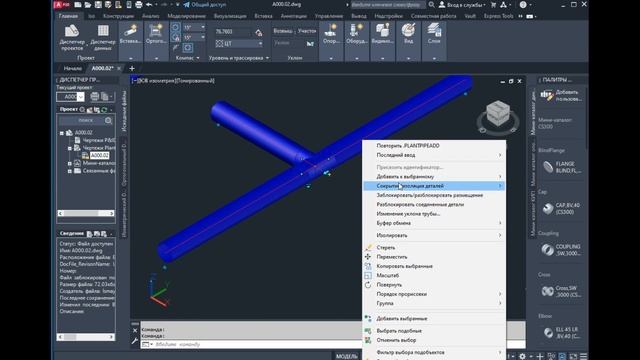Screen dimensions: 640x360
Task: Click project tree horizontal scrollbar
Action: tap(86, 213)
